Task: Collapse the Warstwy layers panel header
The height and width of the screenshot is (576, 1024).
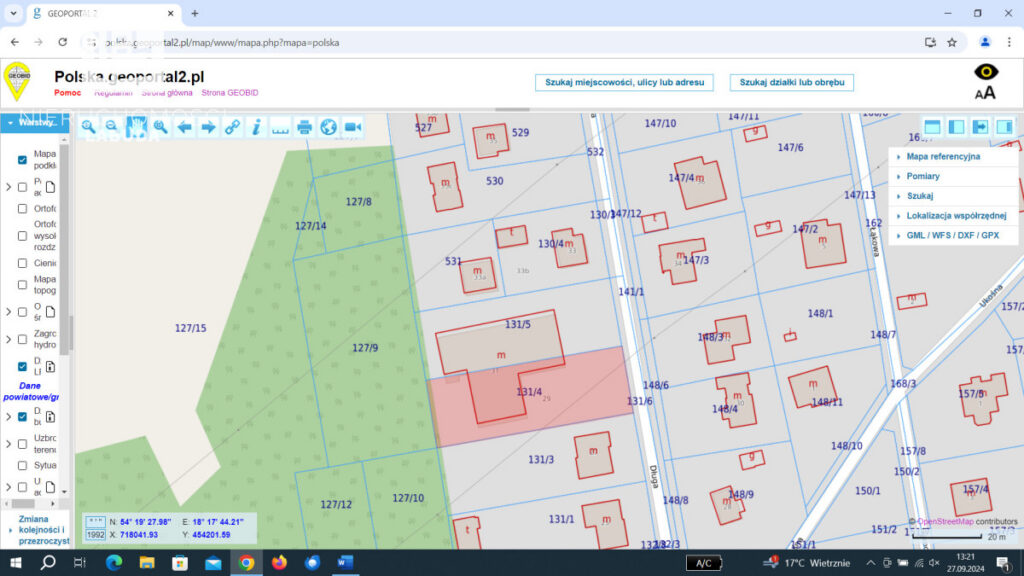Action: coord(34,122)
